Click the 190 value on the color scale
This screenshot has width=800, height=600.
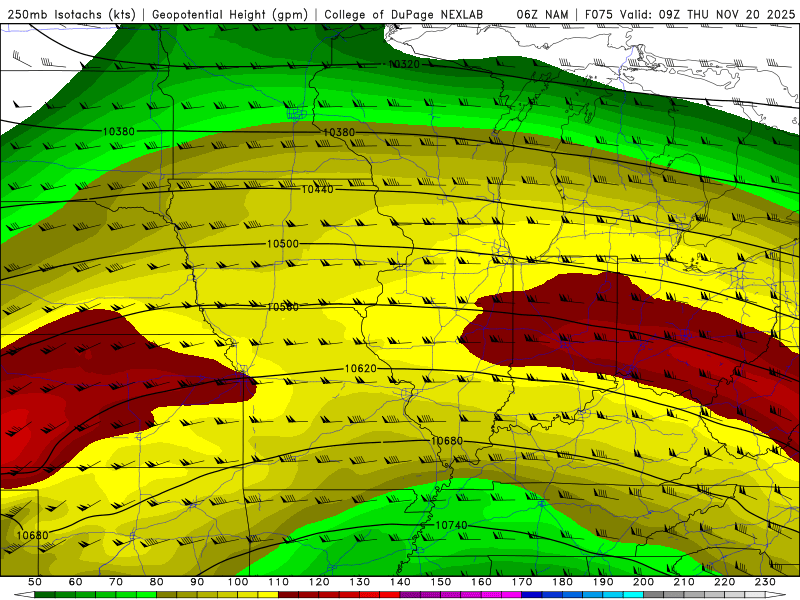point(603,582)
